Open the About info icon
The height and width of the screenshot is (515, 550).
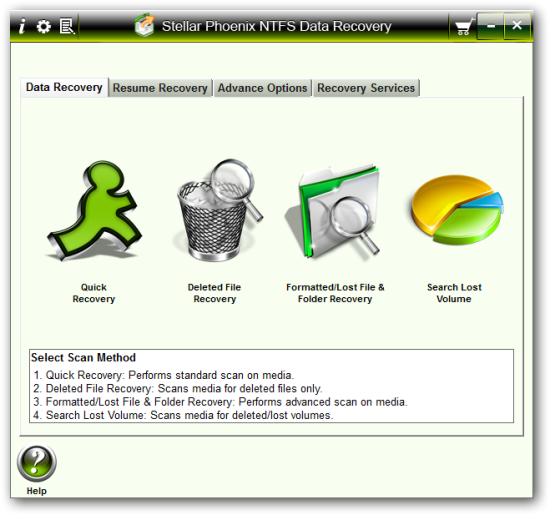(x=22, y=26)
